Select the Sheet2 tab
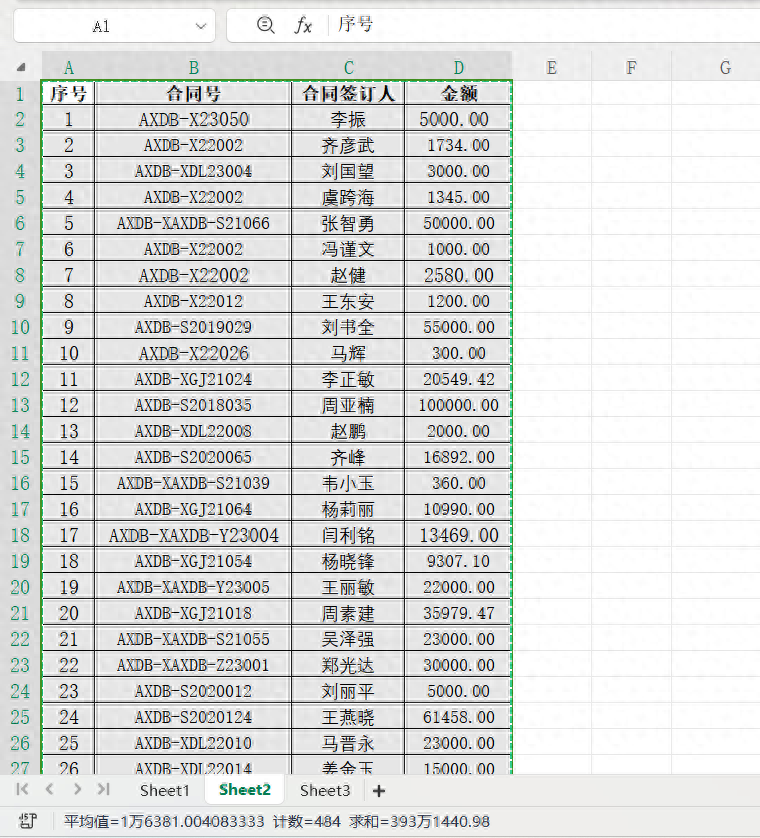The image size is (760, 838). [x=245, y=790]
